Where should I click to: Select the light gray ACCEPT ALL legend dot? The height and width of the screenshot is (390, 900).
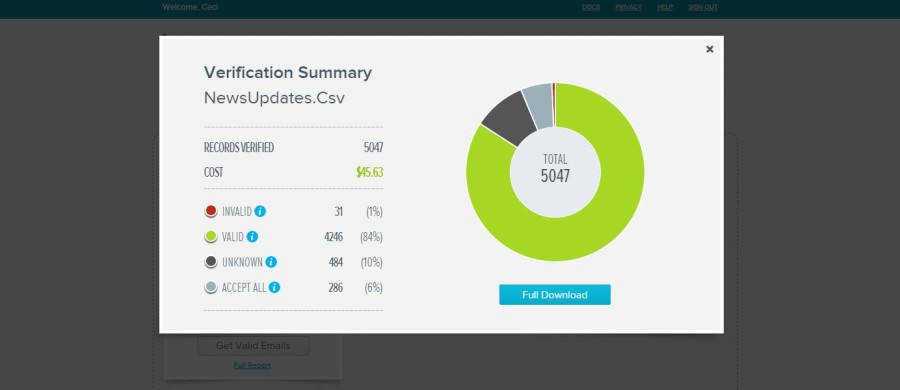211,287
